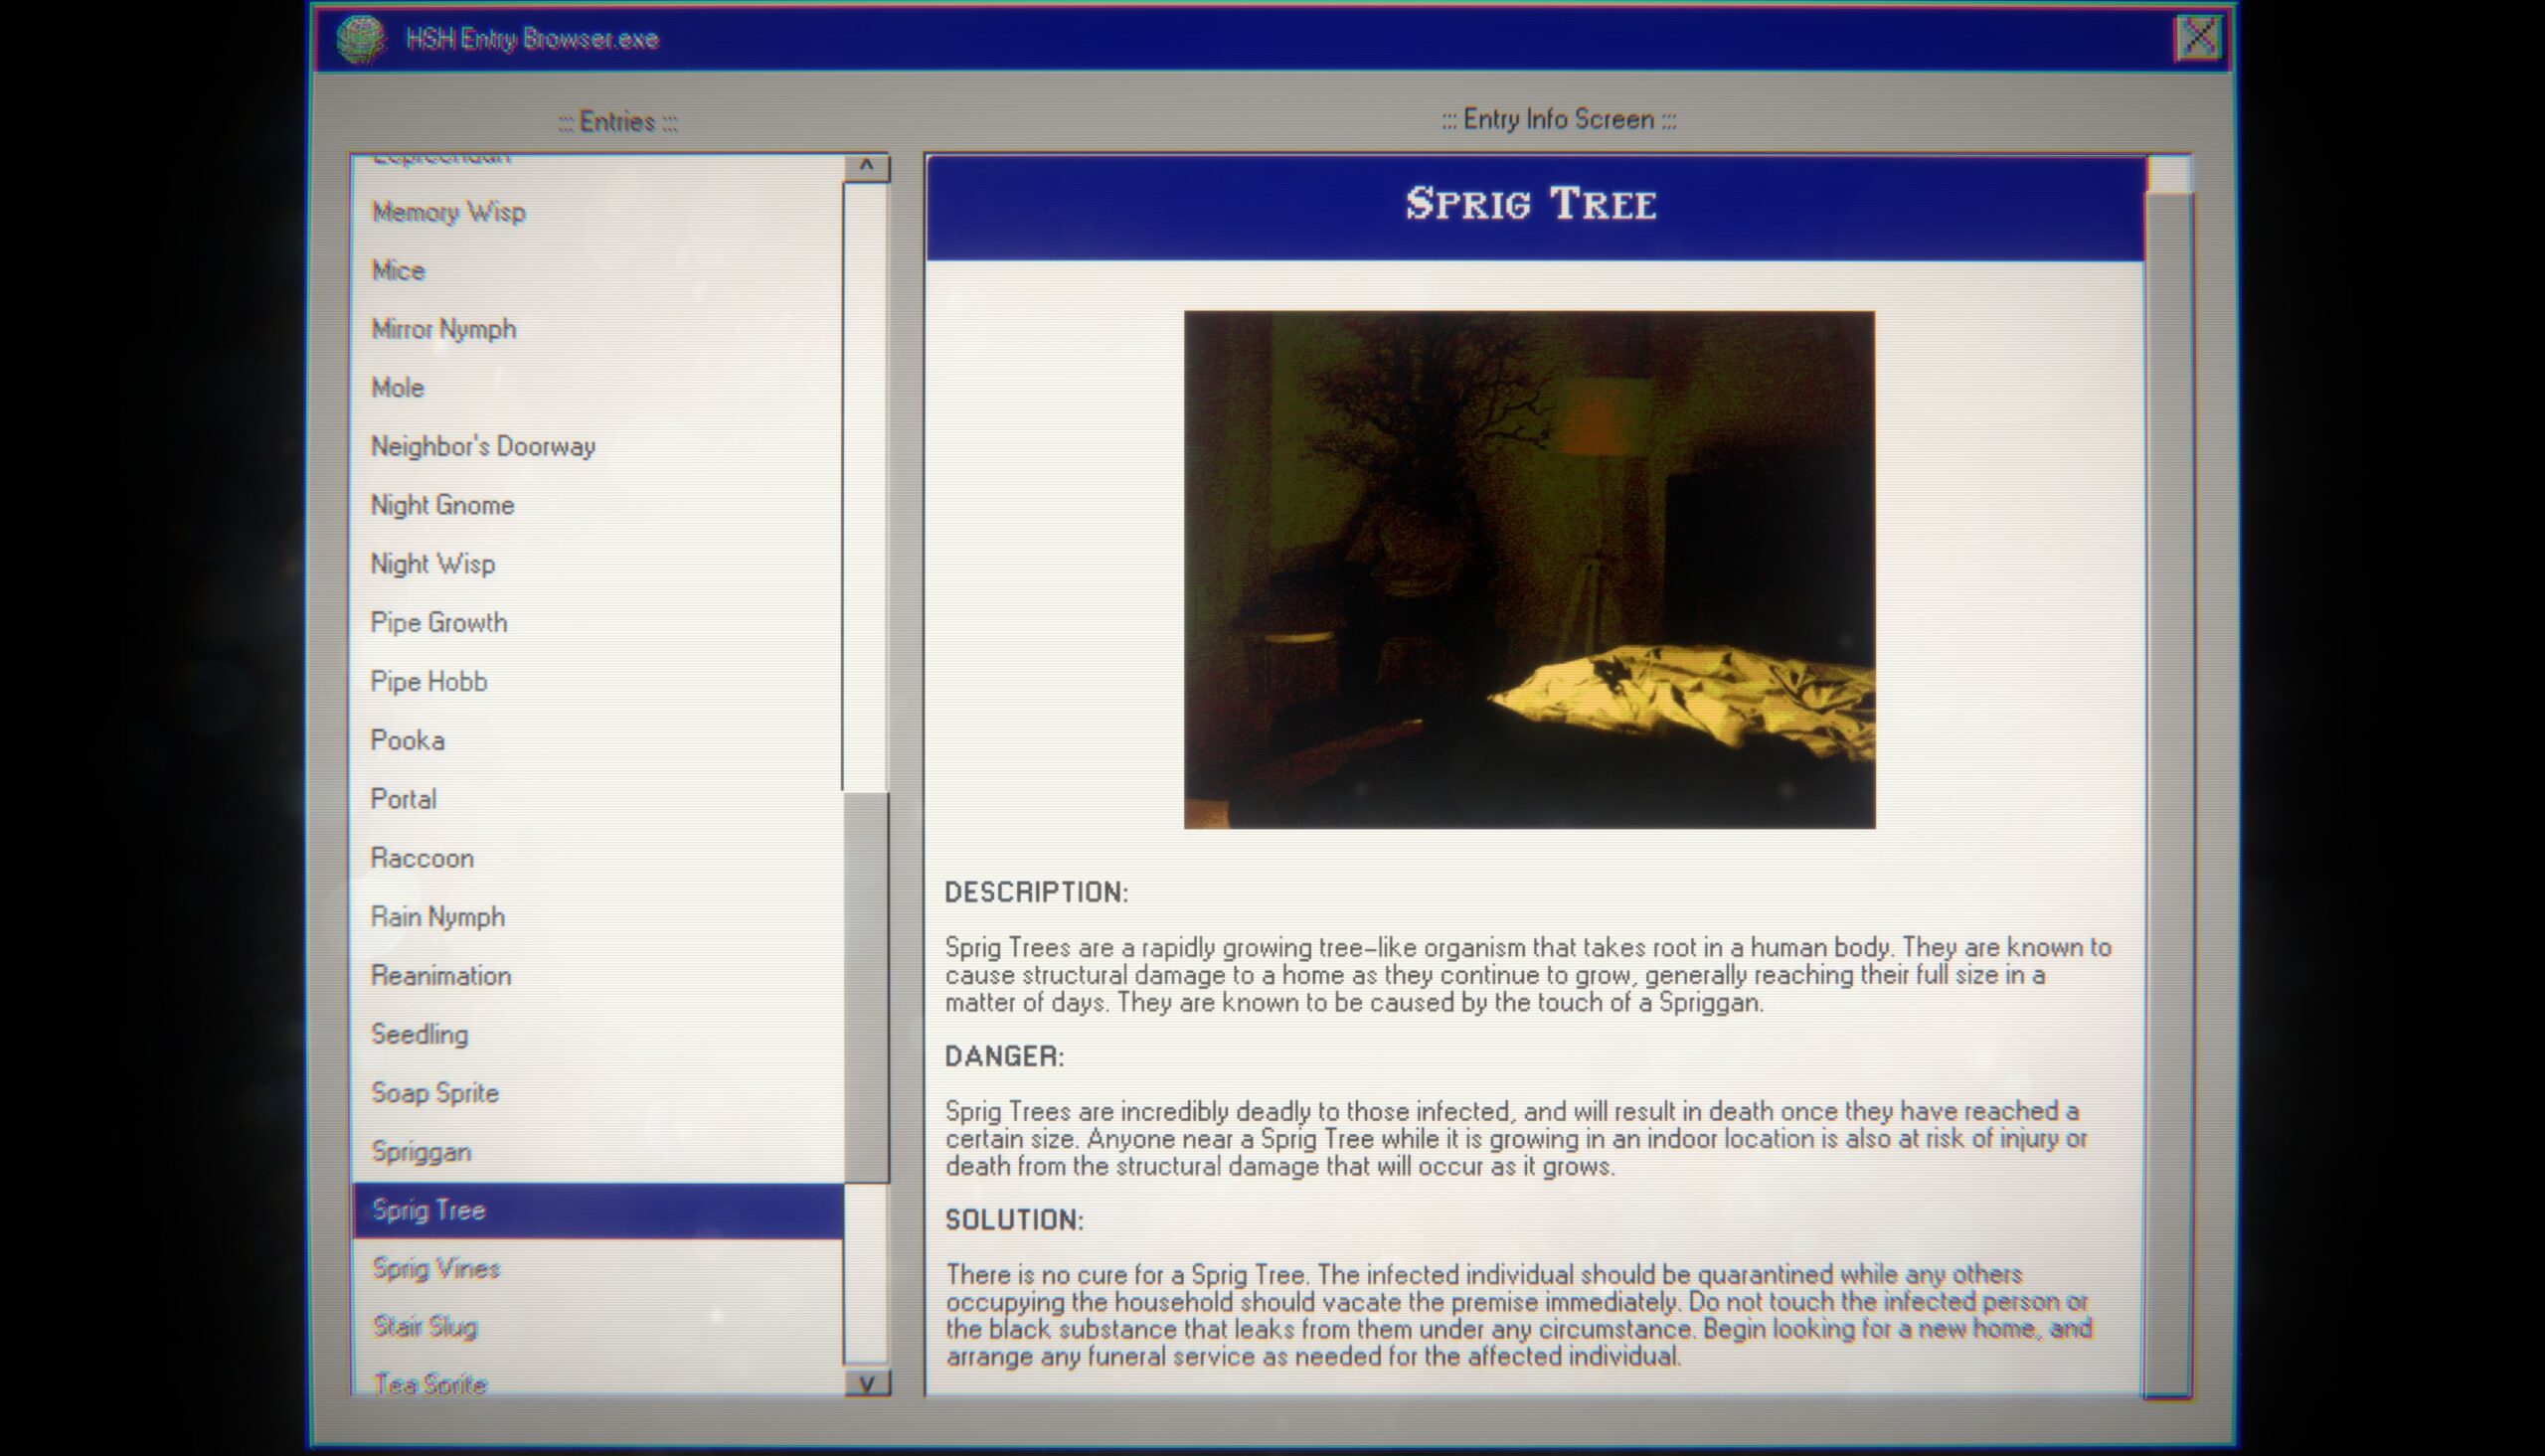Select the Rain Nymph entry
Viewport: 2545px width, 1456px height.
coord(435,914)
